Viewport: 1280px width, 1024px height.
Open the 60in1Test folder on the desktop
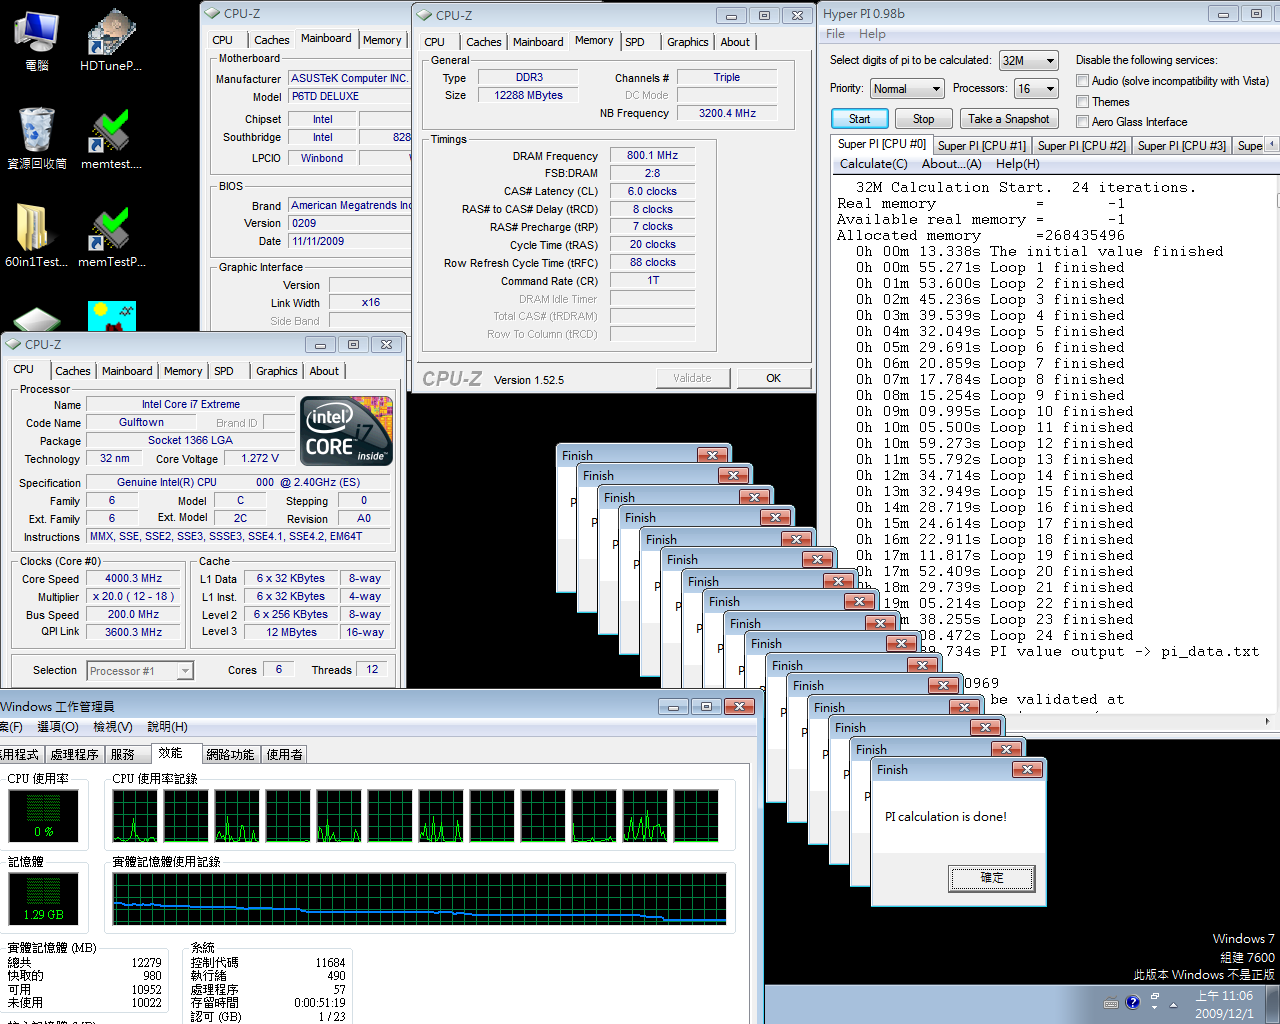[x=36, y=236]
